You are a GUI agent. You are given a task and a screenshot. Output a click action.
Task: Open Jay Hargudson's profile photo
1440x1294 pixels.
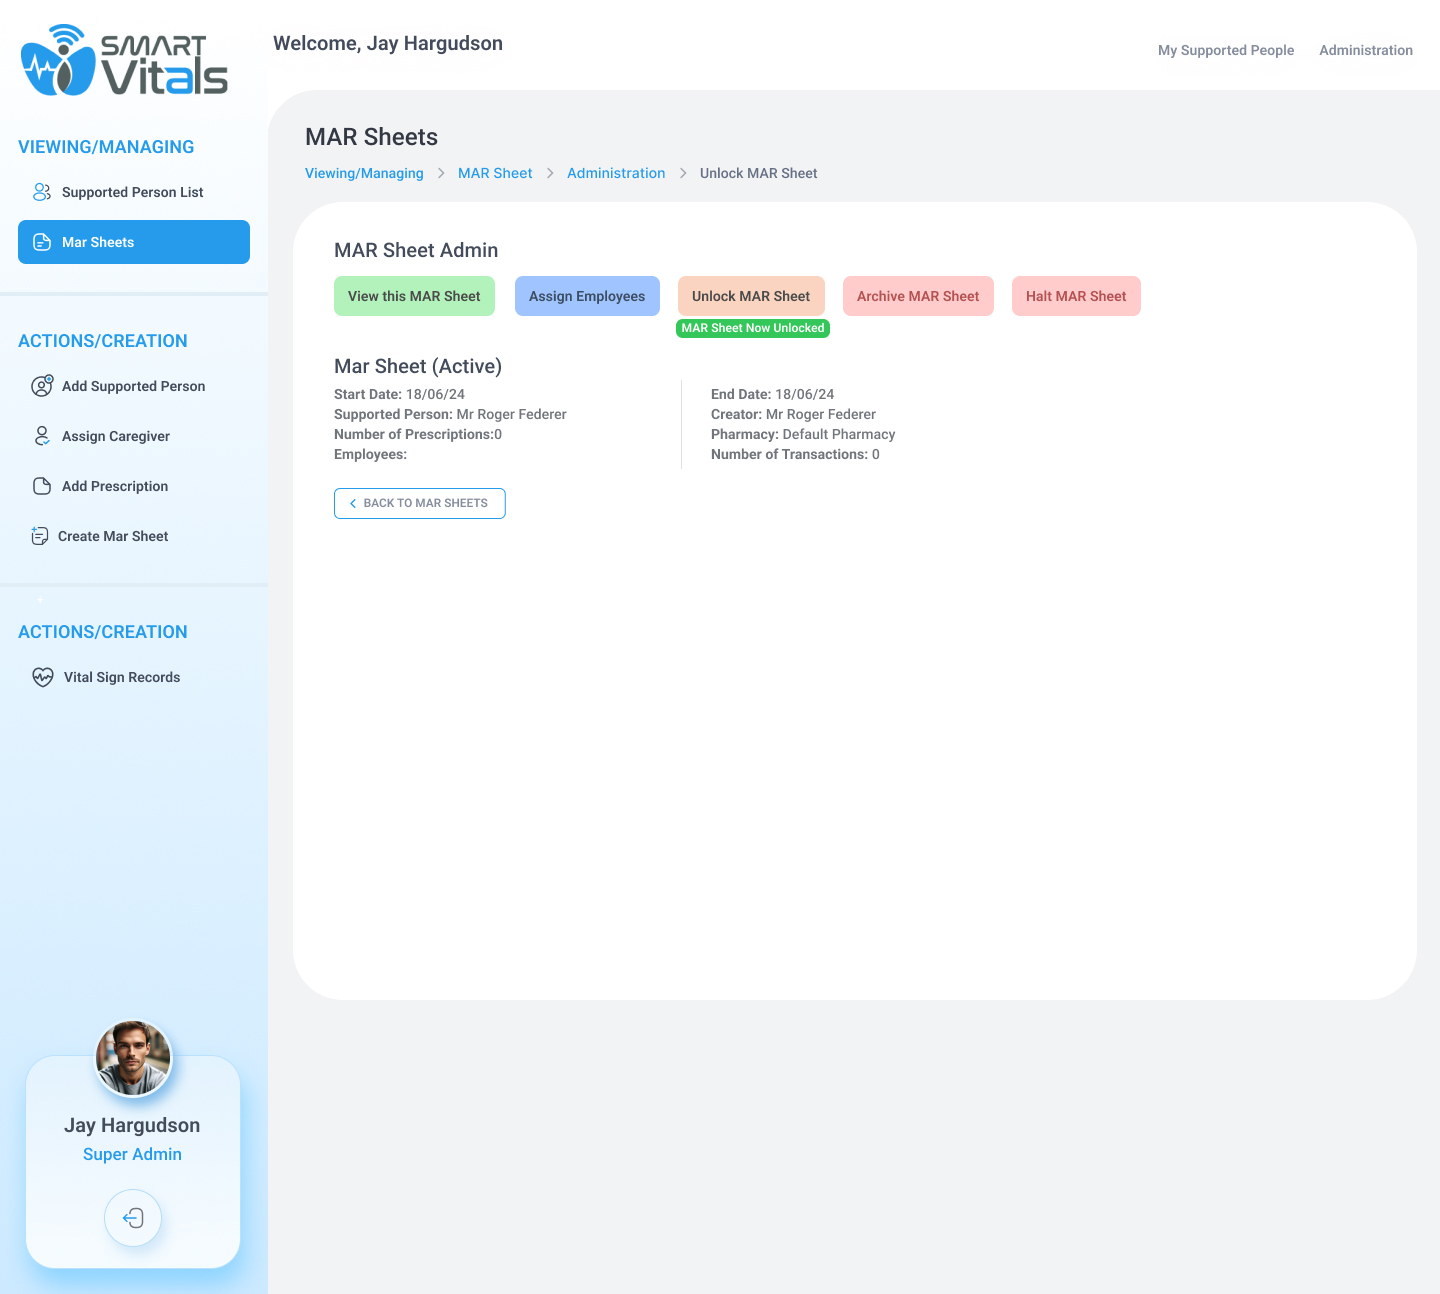click(x=133, y=1058)
